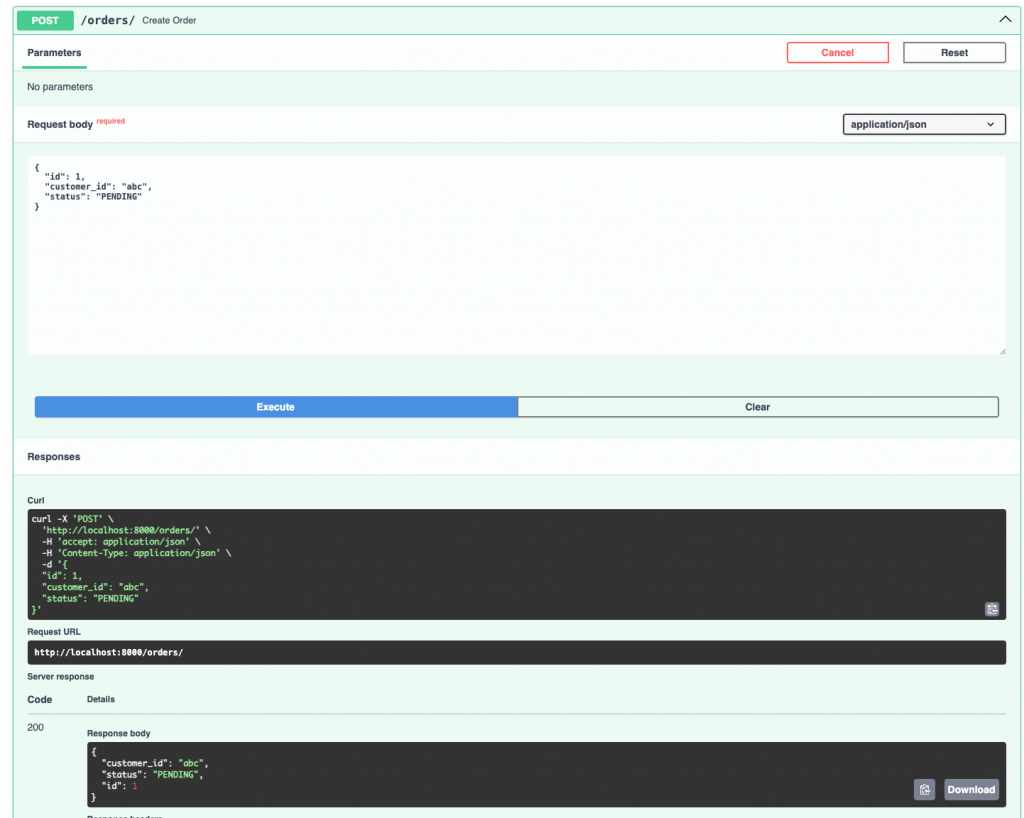Viewport: 1024px width, 818px height.
Task: Click the "customer_id": "abc" line in the response body
Action: tap(155, 763)
